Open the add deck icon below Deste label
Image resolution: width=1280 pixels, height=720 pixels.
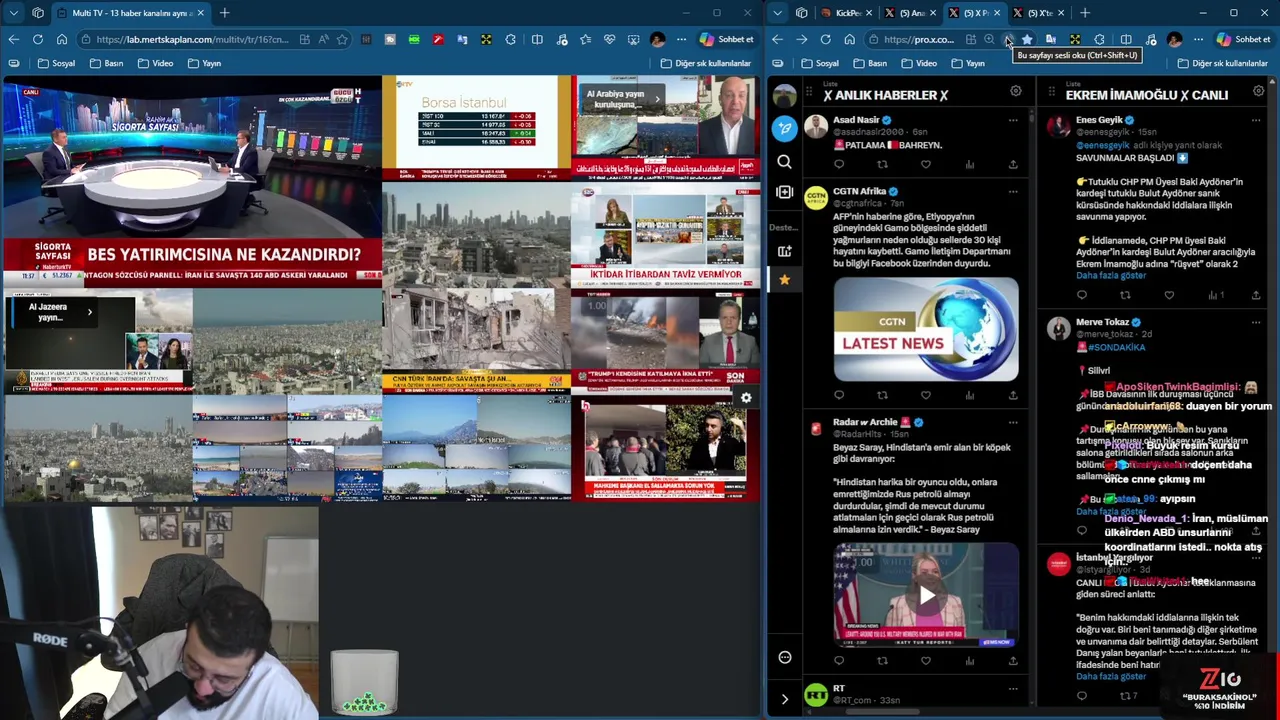point(785,251)
